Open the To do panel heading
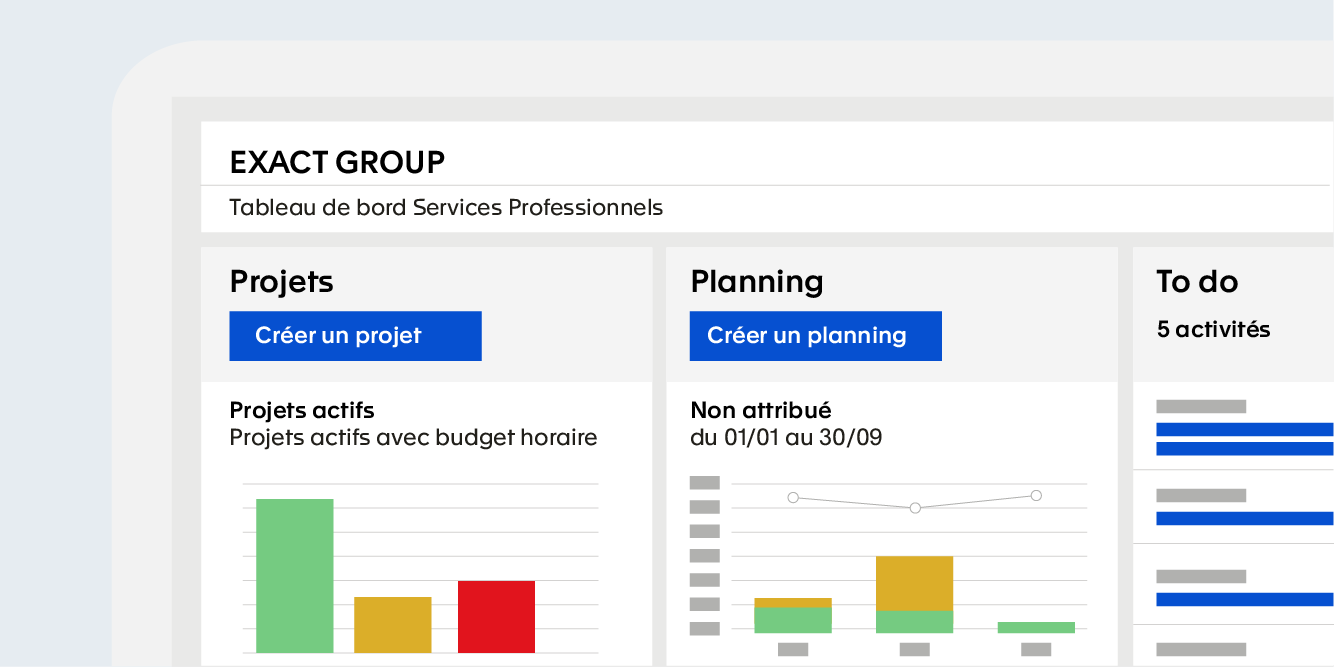 [x=1197, y=282]
